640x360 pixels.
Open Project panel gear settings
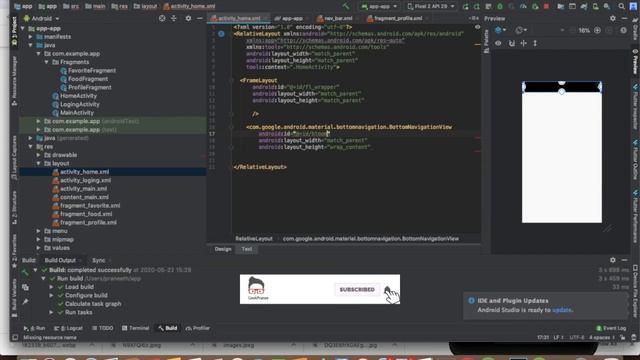click(x=188, y=18)
